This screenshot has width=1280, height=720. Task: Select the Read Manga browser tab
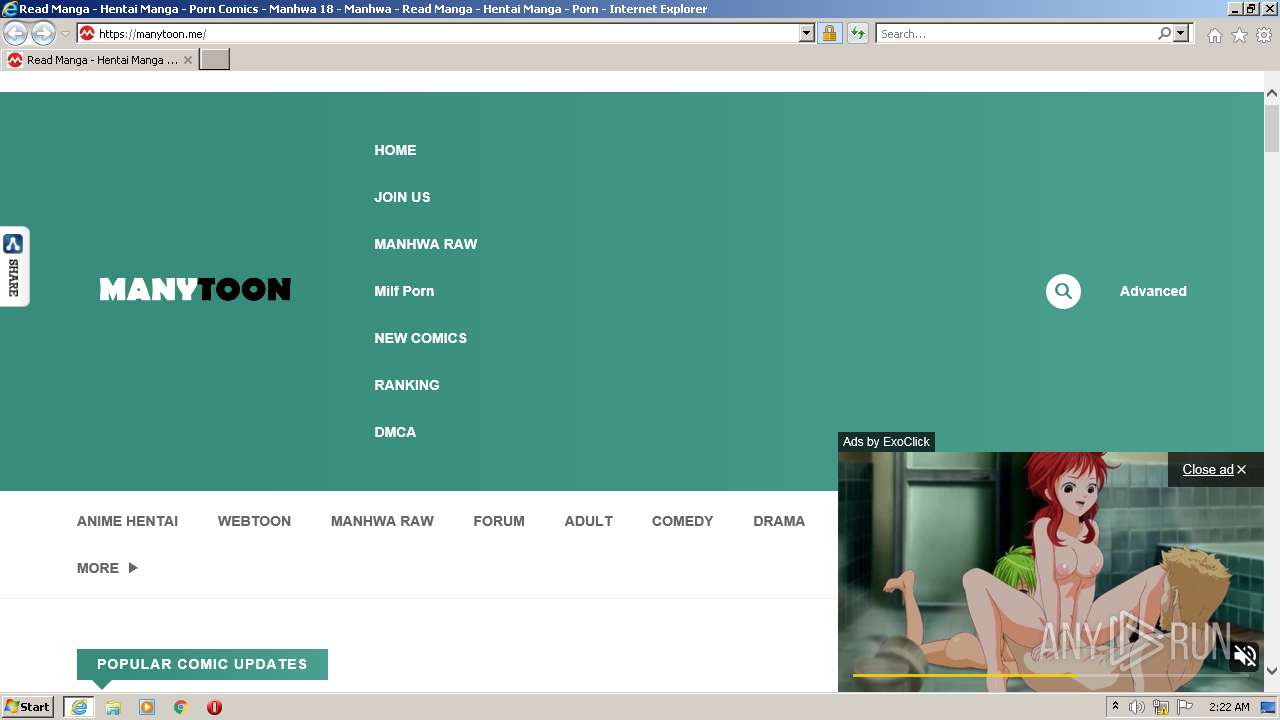pos(100,60)
